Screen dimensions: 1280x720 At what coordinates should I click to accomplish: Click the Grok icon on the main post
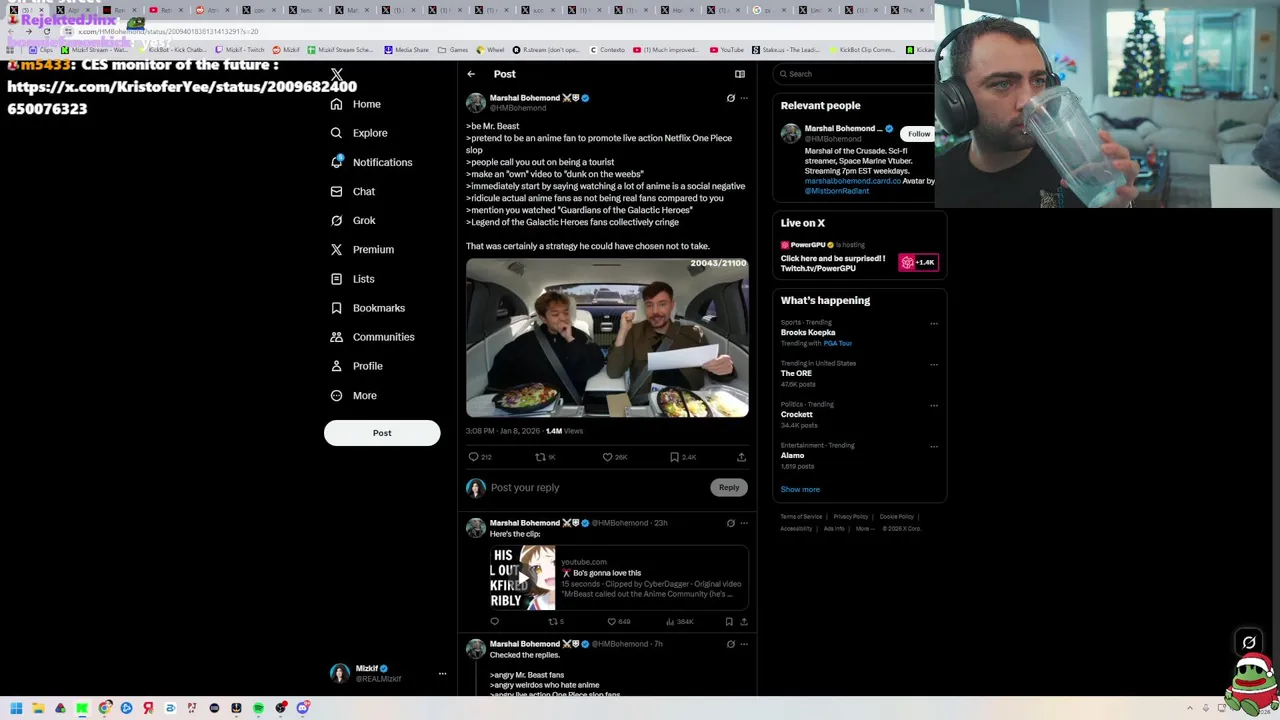coord(730,98)
